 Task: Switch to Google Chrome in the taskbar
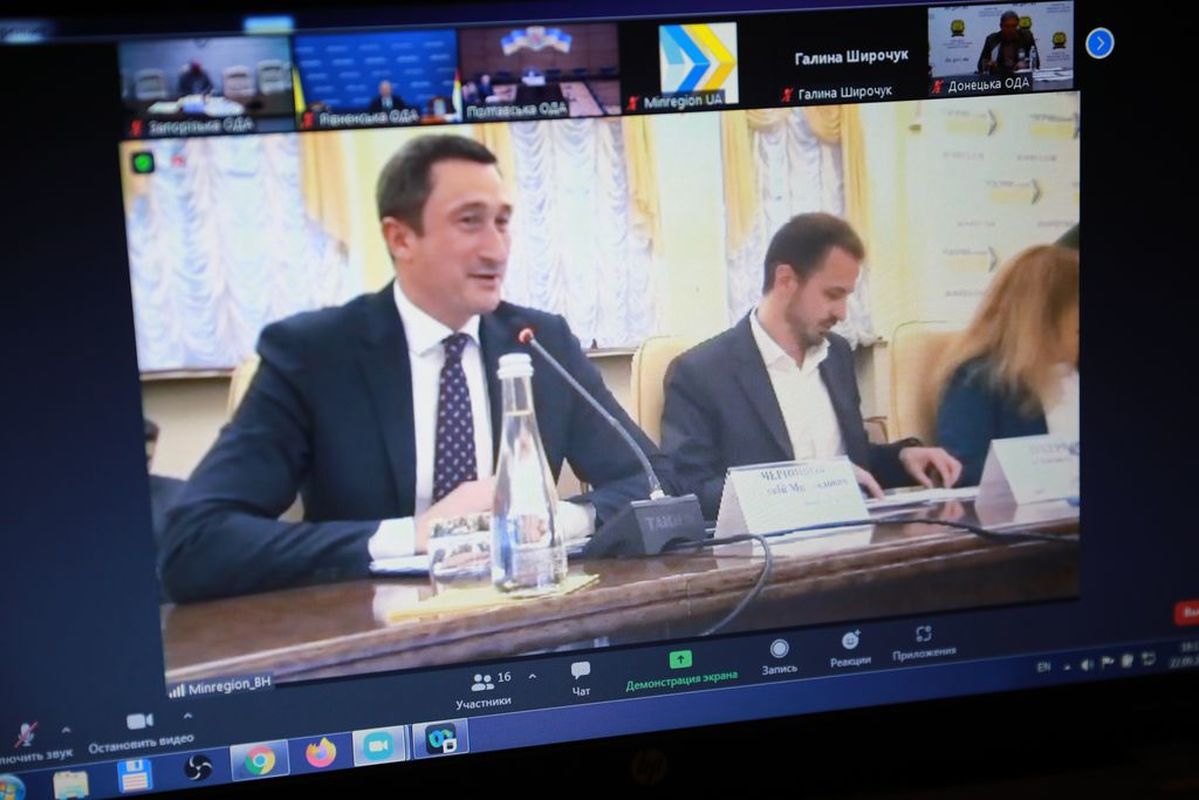tap(259, 760)
